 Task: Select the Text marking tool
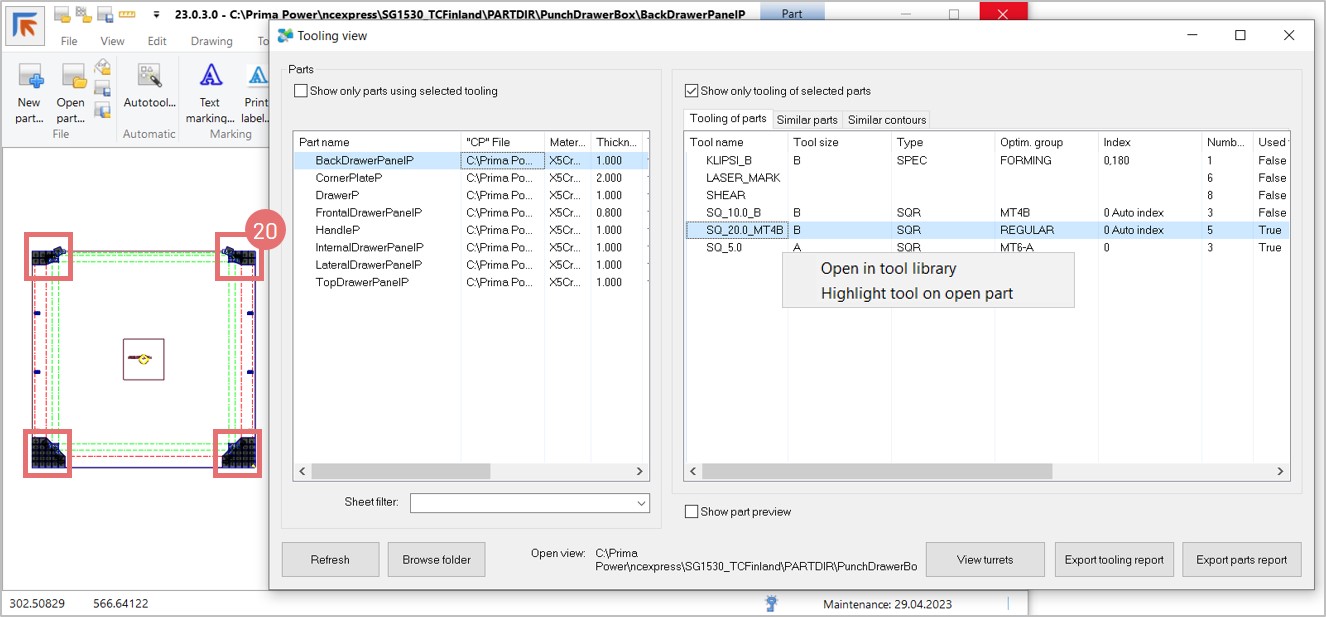point(210,77)
